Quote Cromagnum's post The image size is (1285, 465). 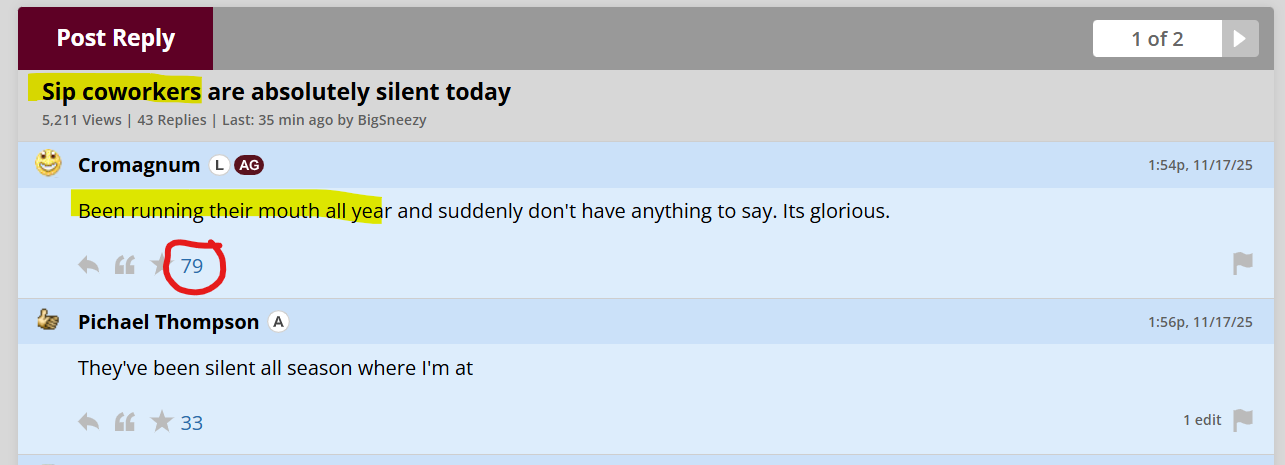[125, 265]
